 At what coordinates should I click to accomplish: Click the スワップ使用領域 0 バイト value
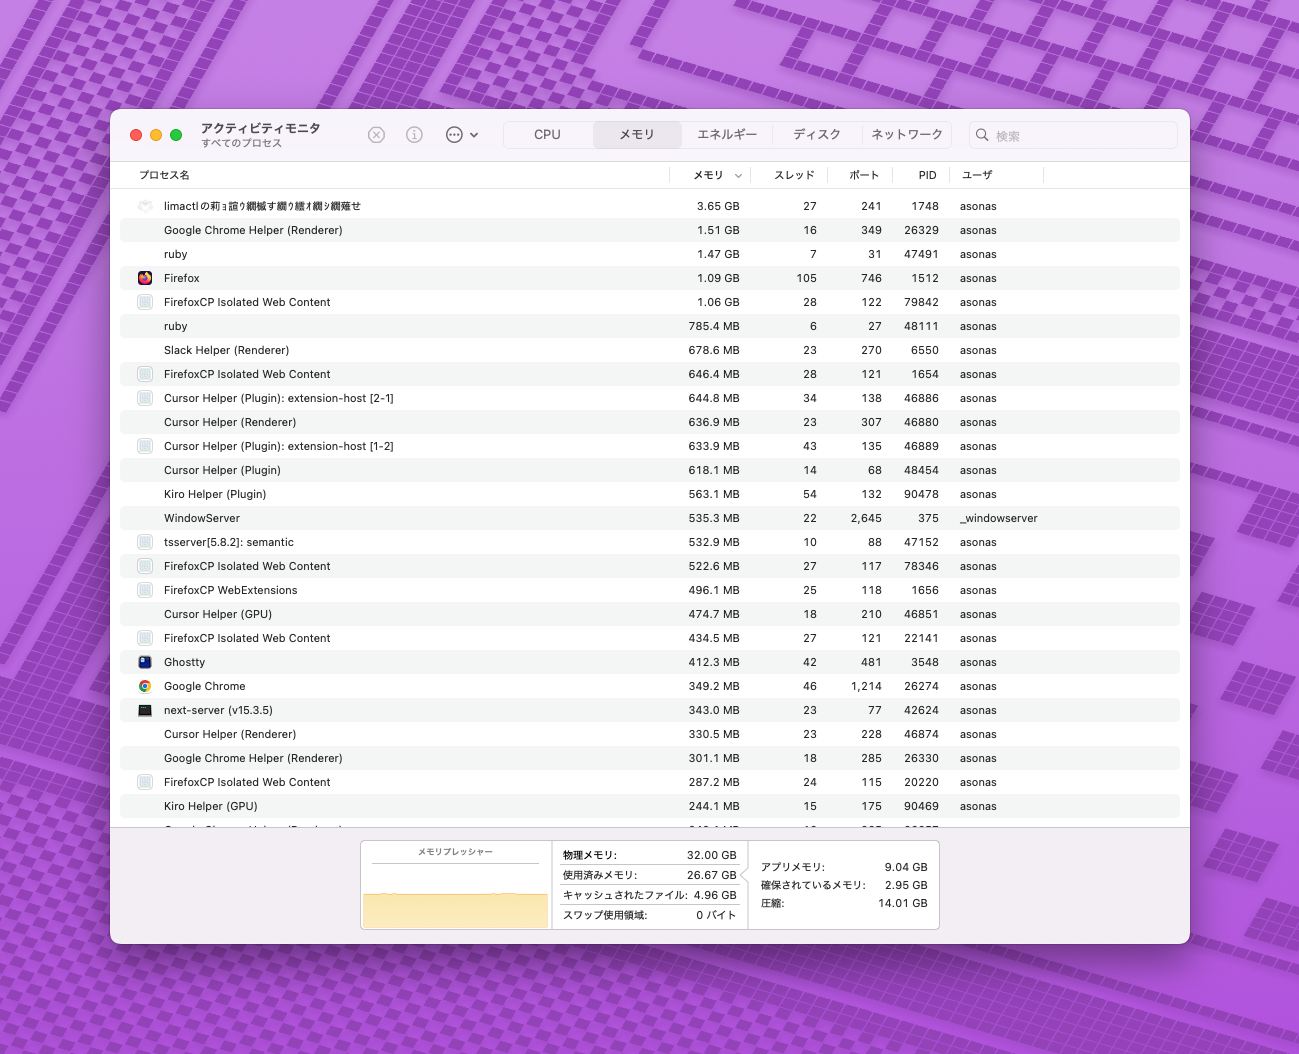[716, 915]
